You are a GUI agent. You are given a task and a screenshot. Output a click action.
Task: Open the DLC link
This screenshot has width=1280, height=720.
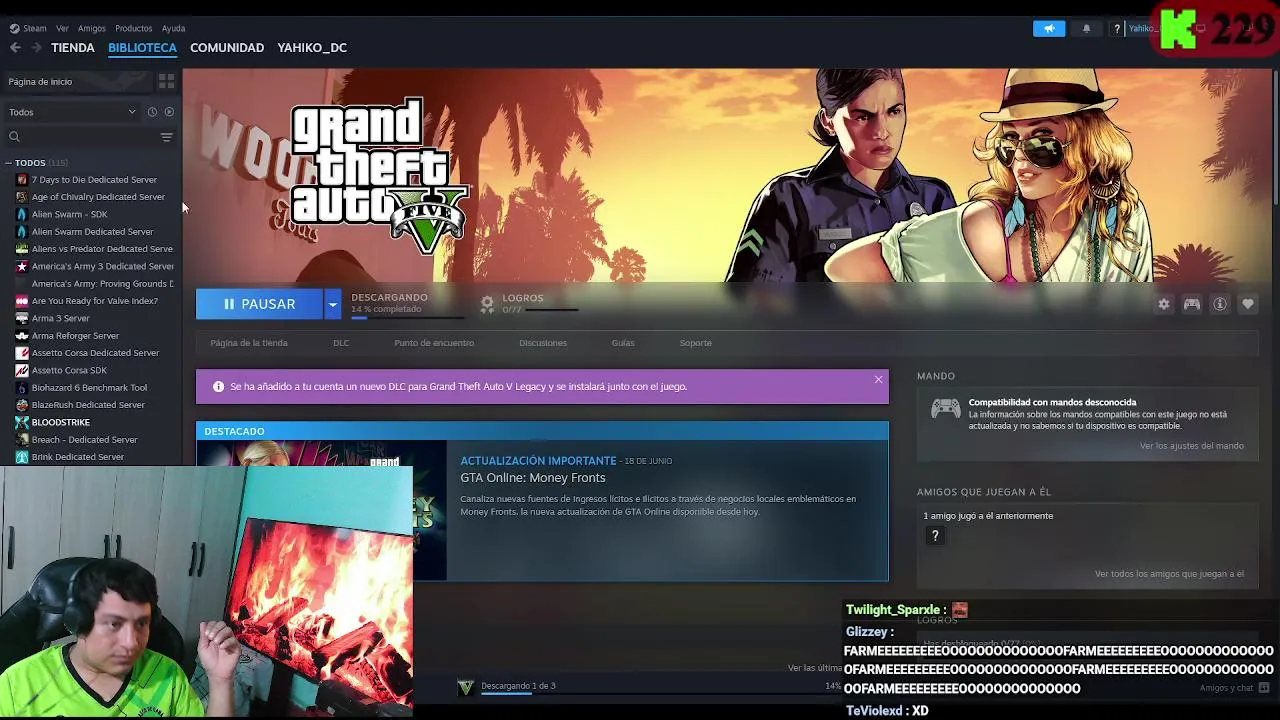pos(341,343)
